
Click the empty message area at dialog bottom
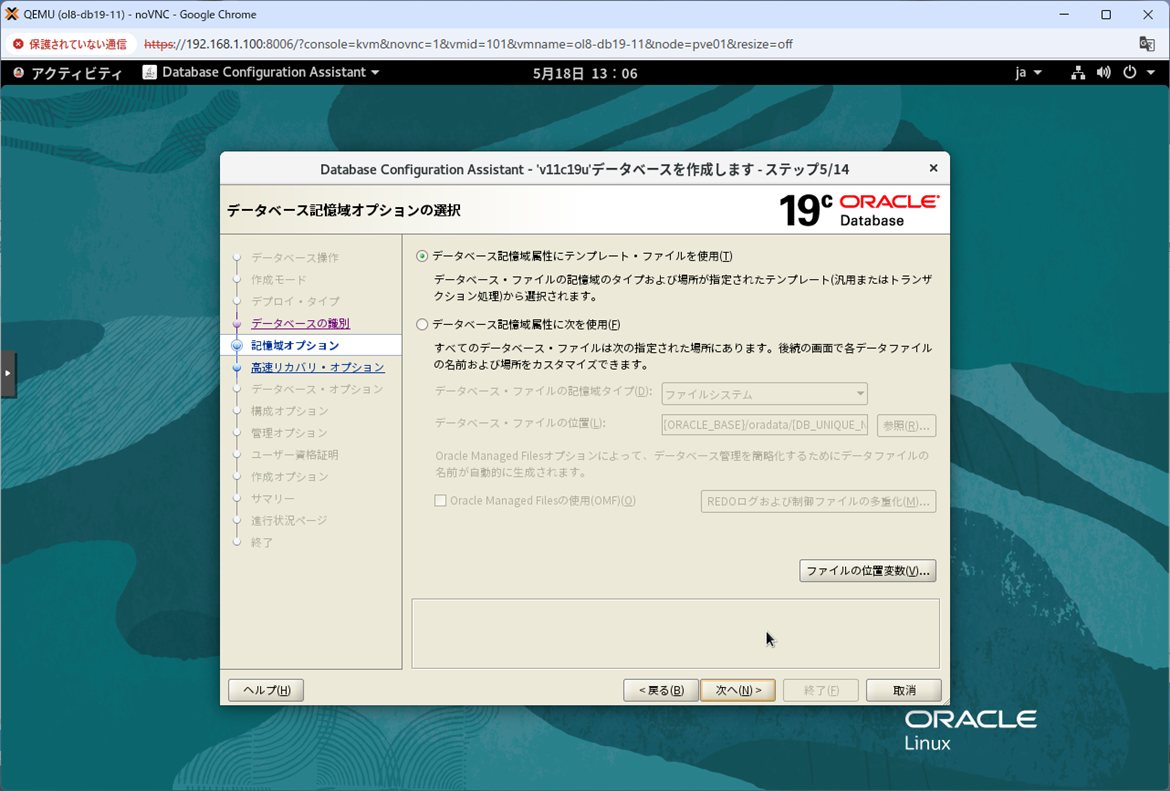675,634
